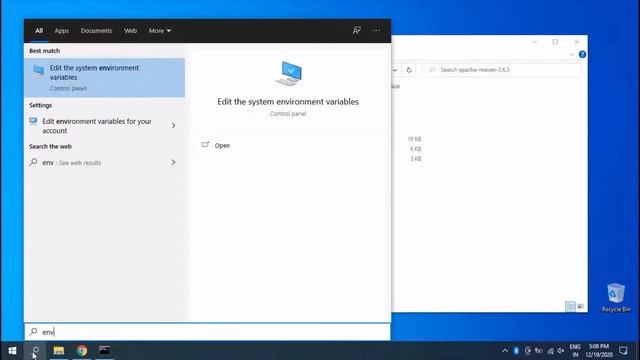
Task: Switch to the Documents search tab
Action: (96, 31)
